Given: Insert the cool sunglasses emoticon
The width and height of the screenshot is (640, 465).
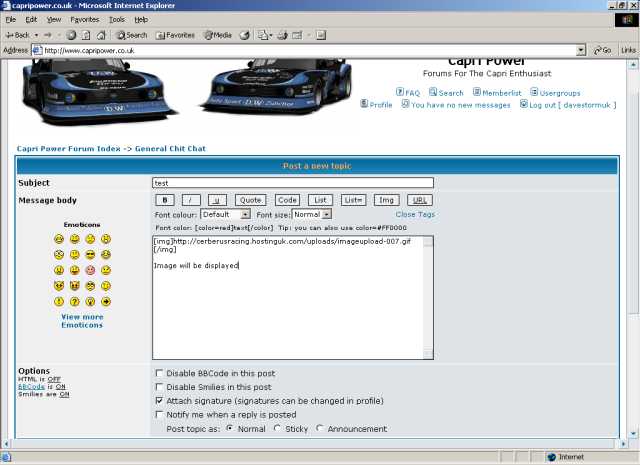Looking at the screenshot, I should pyautogui.click(x=90, y=255).
